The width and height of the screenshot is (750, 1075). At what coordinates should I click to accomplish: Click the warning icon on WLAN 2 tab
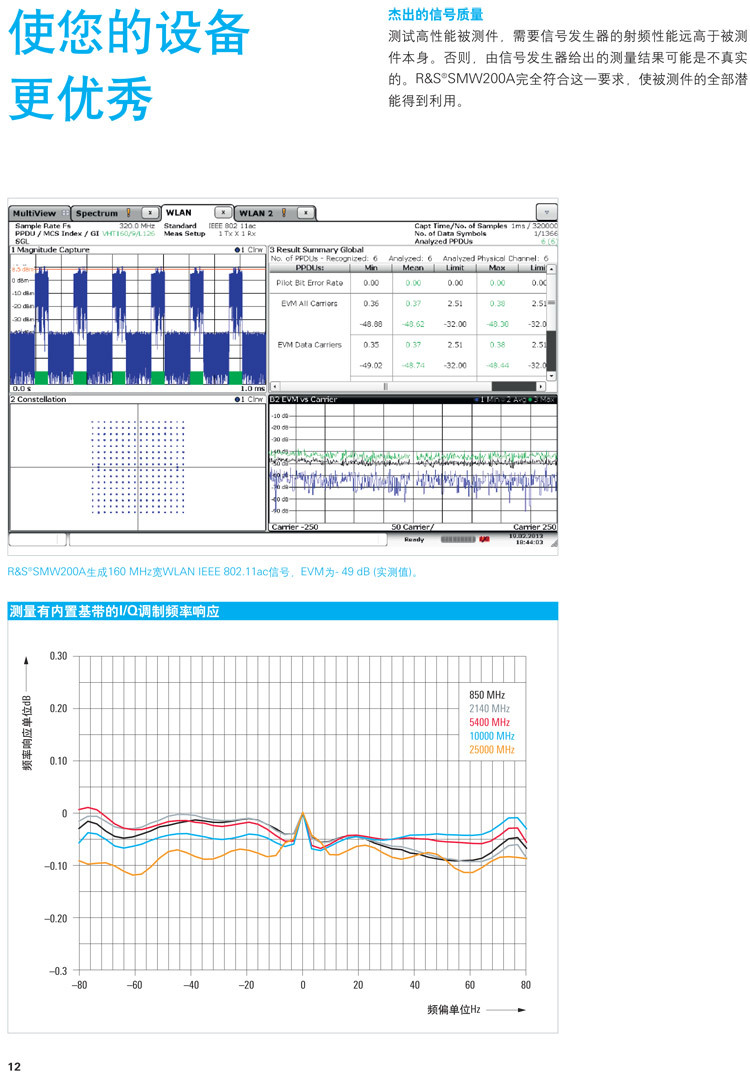pyautogui.click(x=284, y=213)
